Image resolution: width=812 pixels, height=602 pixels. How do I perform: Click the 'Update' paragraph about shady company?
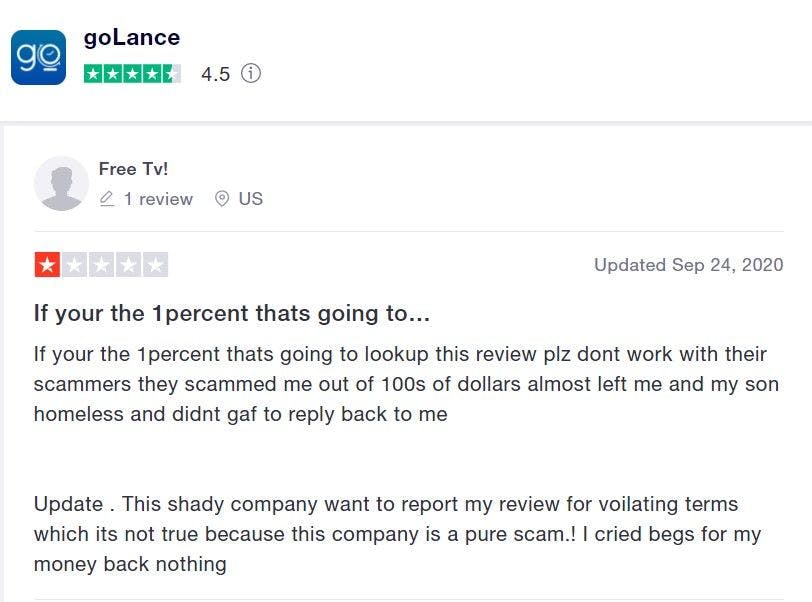397,534
